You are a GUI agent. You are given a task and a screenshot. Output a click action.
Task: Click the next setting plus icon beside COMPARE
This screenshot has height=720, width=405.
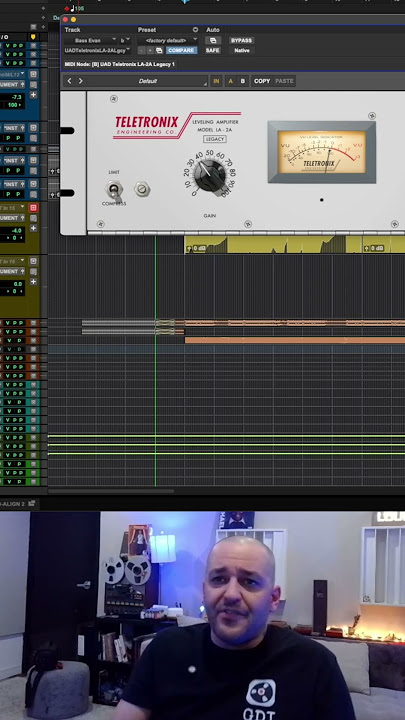(150, 51)
